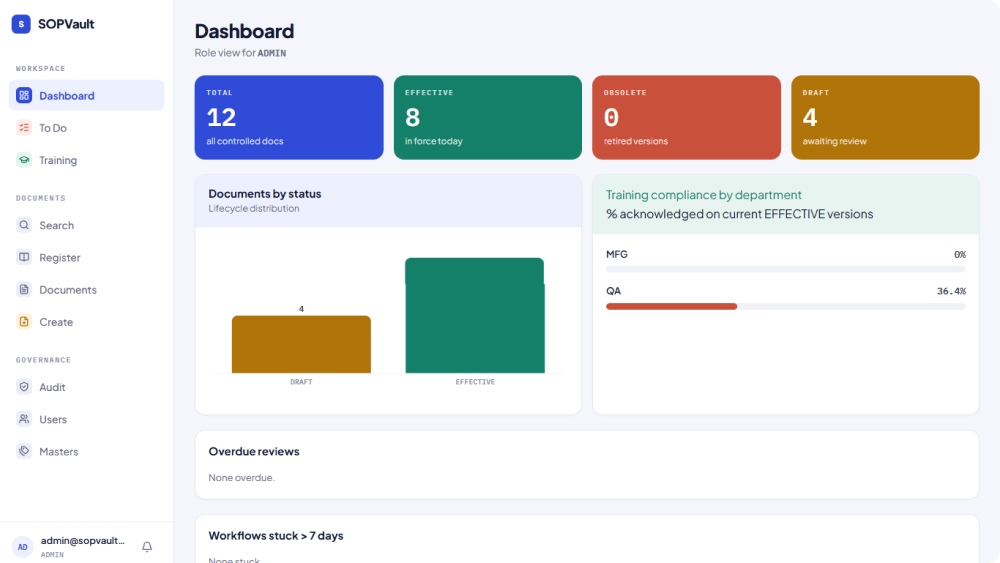Click the Effective 8 in force card

point(488,117)
